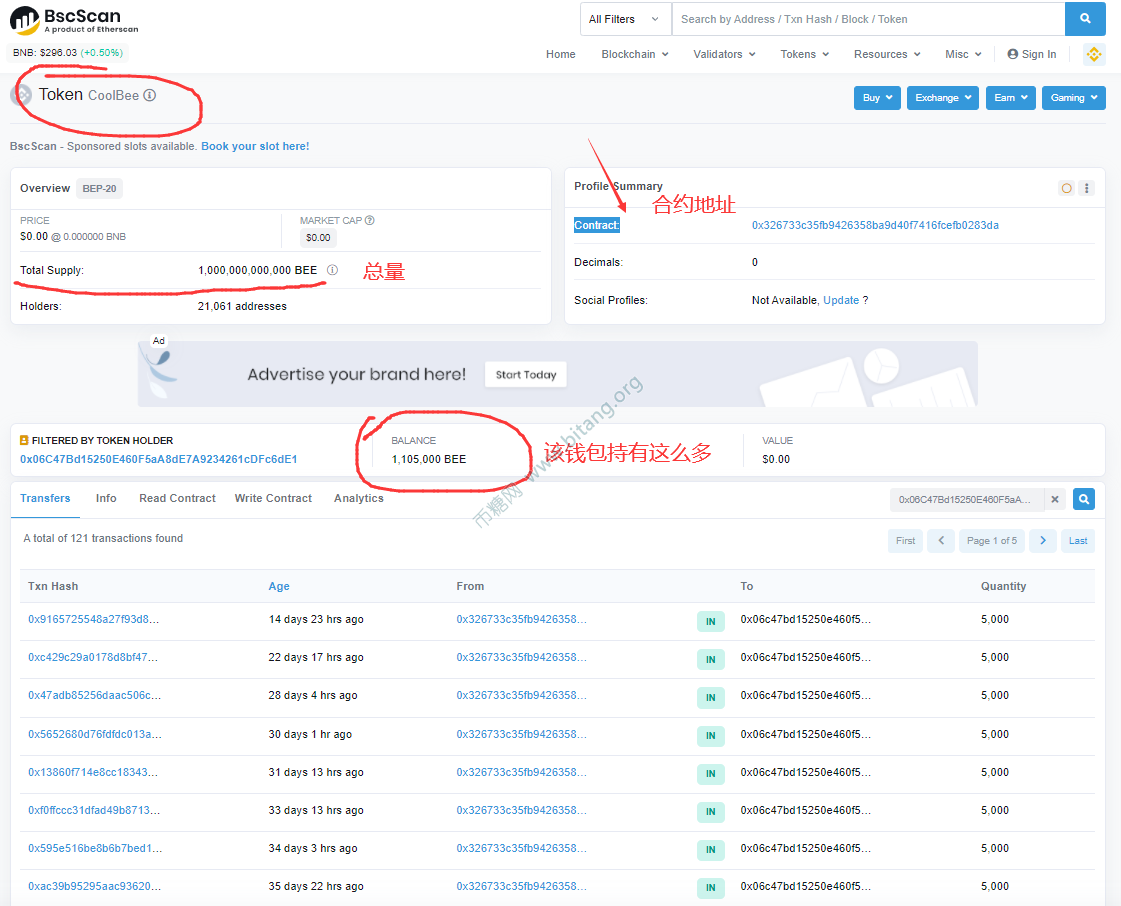1121x906 pixels.
Task: Open transaction hash 0x47adb85256daac506c...
Action: point(94,695)
